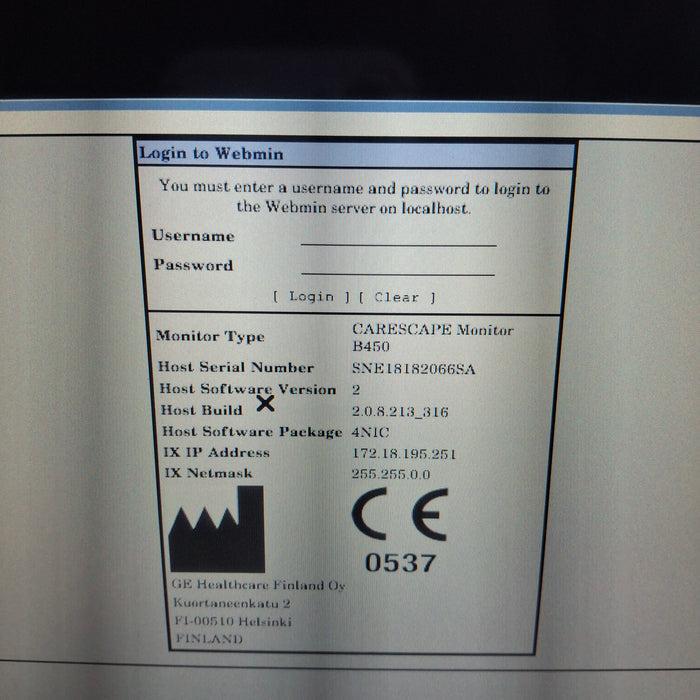Click the Username label text
Screen dimensions: 700x700
193,236
